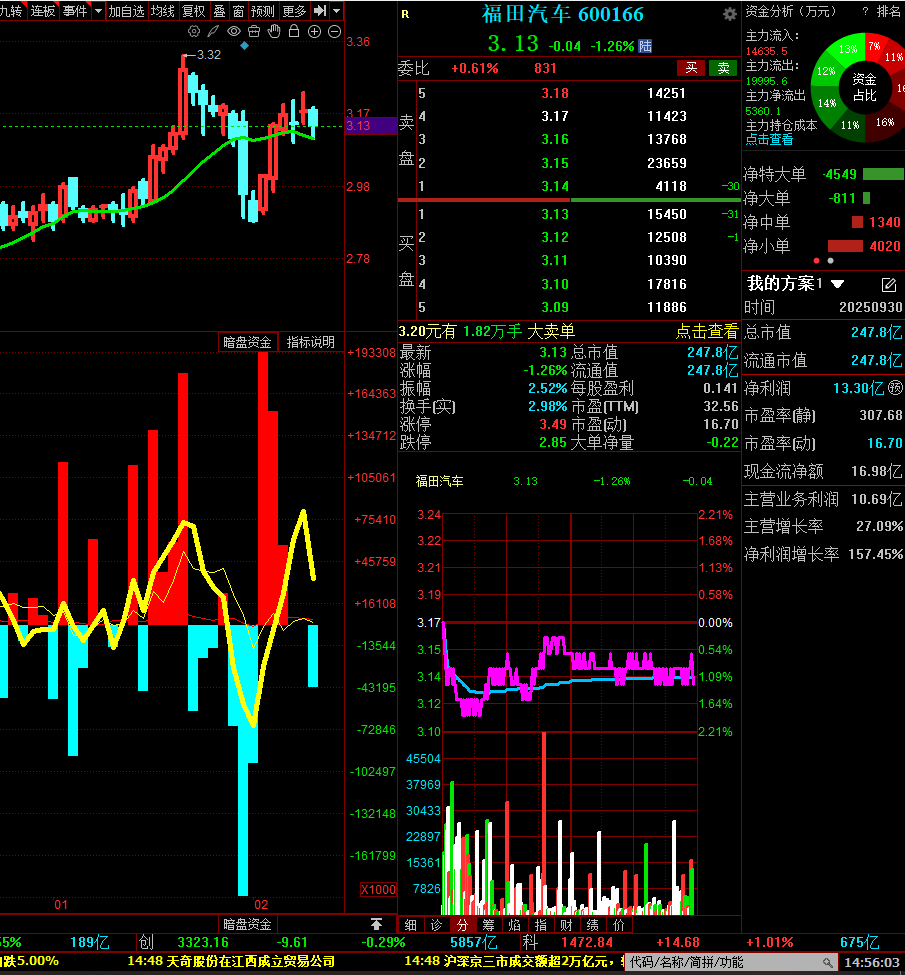Switch to the 分 intraday tab
The height and width of the screenshot is (975, 905).
[462, 925]
